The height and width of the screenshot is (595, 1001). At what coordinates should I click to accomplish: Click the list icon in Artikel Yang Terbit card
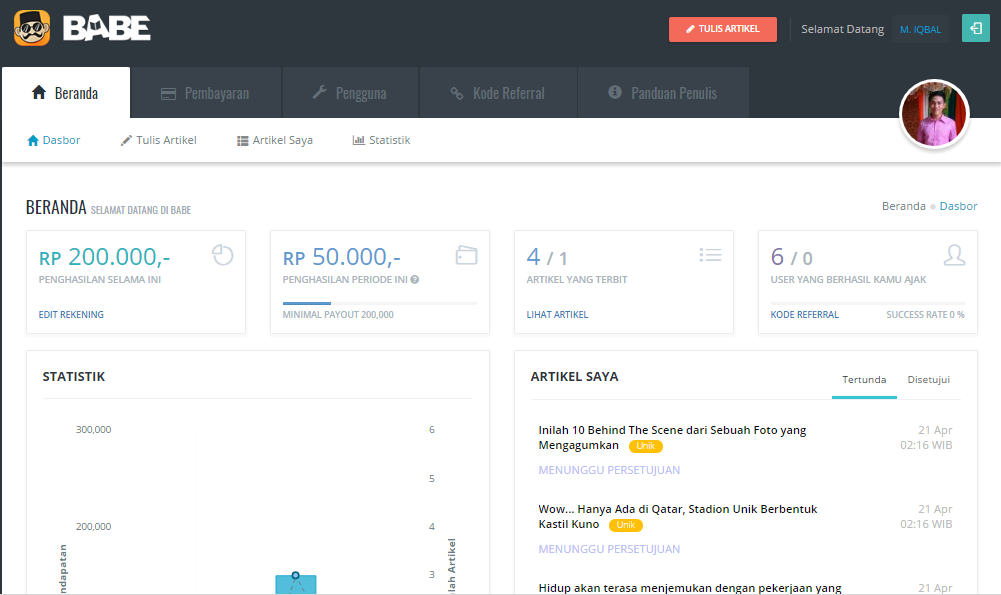click(710, 255)
